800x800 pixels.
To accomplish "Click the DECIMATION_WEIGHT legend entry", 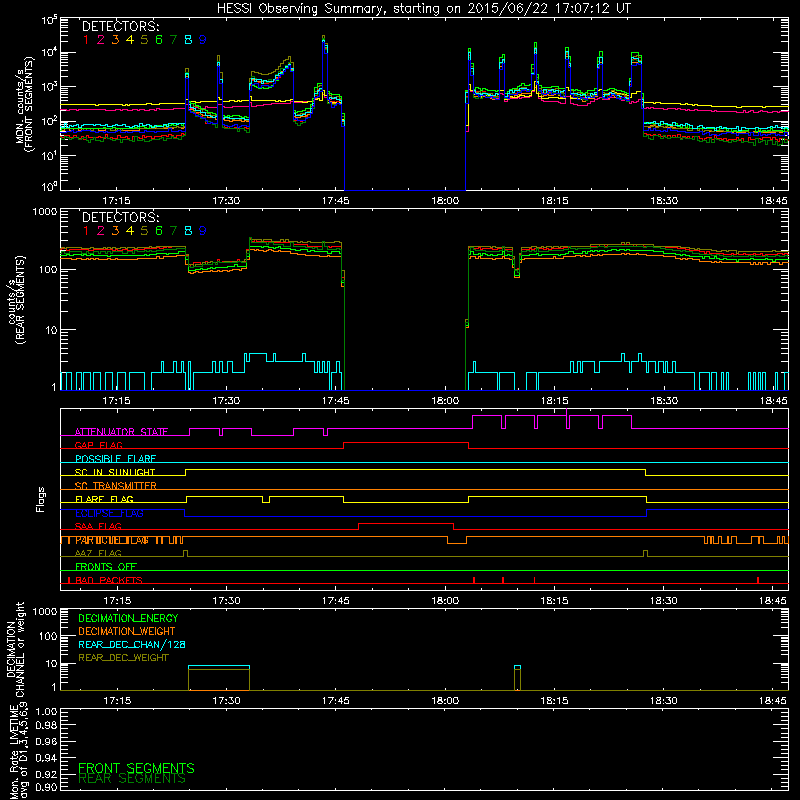I will pyautogui.click(x=127, y=632).
